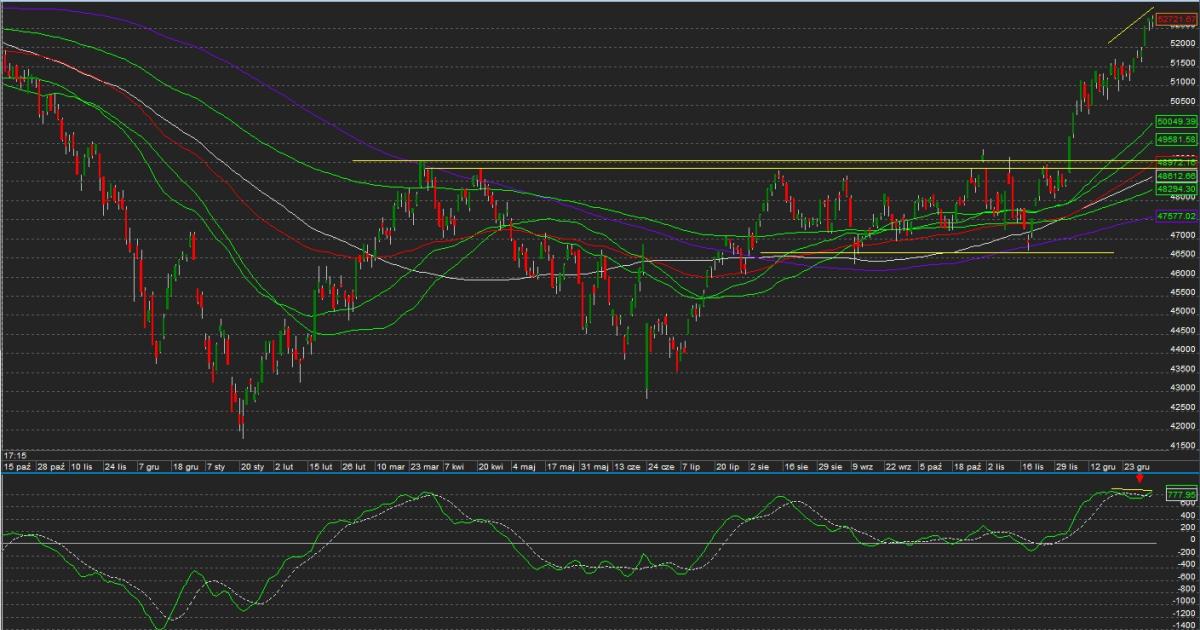Click the 52000 level on the price axis
Image resolution: width=1200 pixels, height=630 pixels.
click(1181, 43)
